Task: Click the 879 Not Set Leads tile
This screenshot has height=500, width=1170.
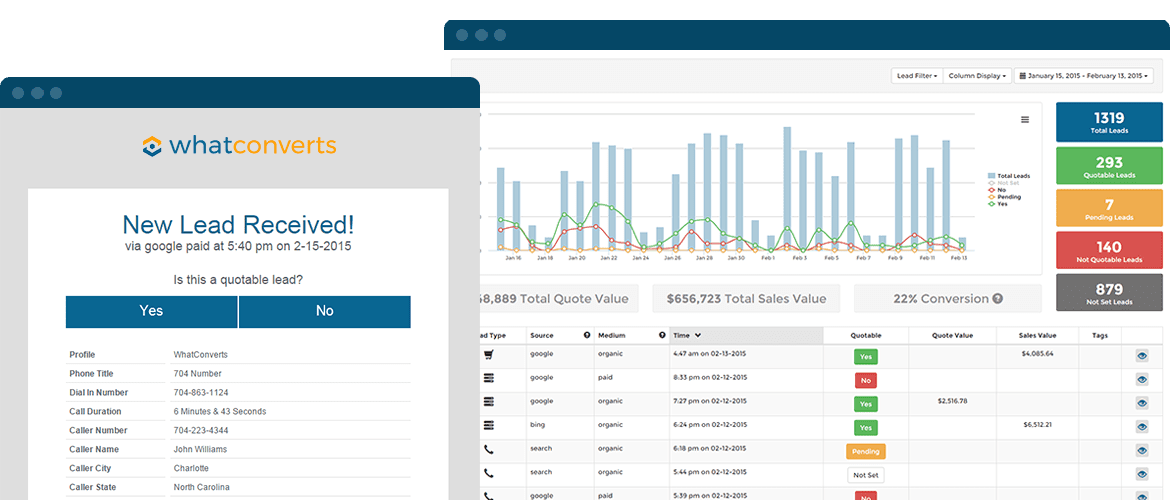Action: pos(1109,293)
